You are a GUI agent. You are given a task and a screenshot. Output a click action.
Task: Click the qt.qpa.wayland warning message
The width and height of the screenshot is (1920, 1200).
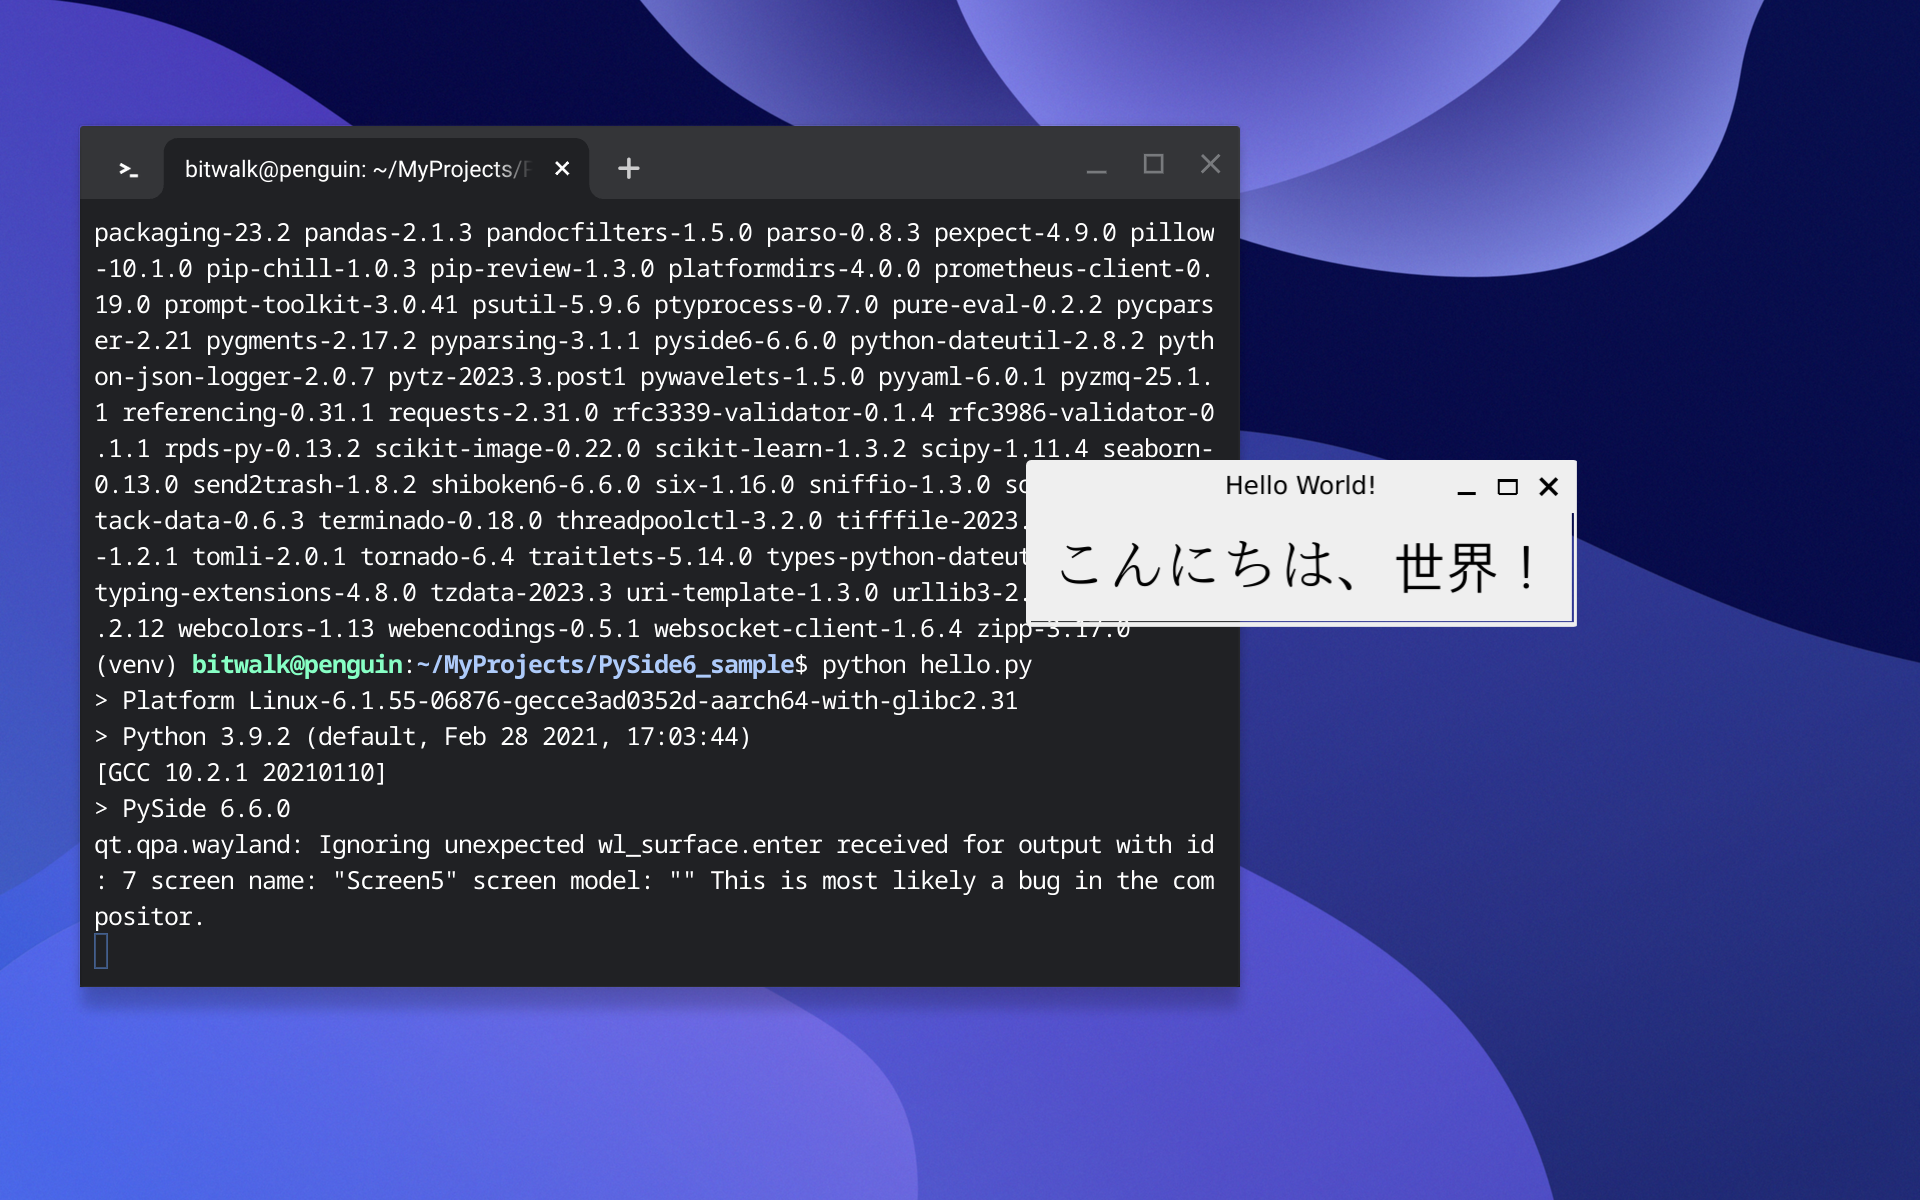click(x=654, y=881)
